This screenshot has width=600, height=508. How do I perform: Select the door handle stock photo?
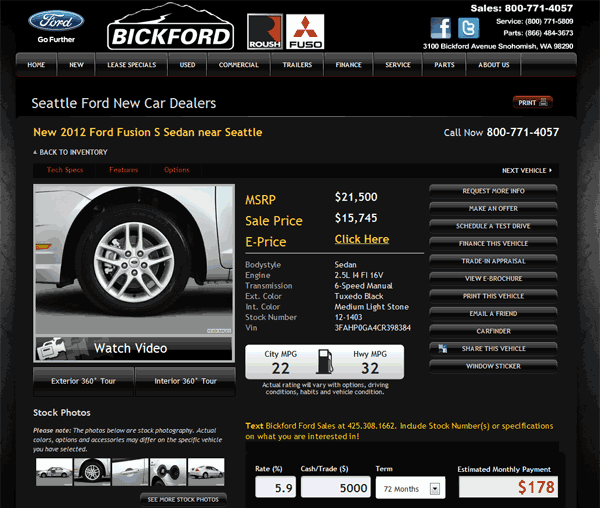pyautogui.click(x=130, y=472)
